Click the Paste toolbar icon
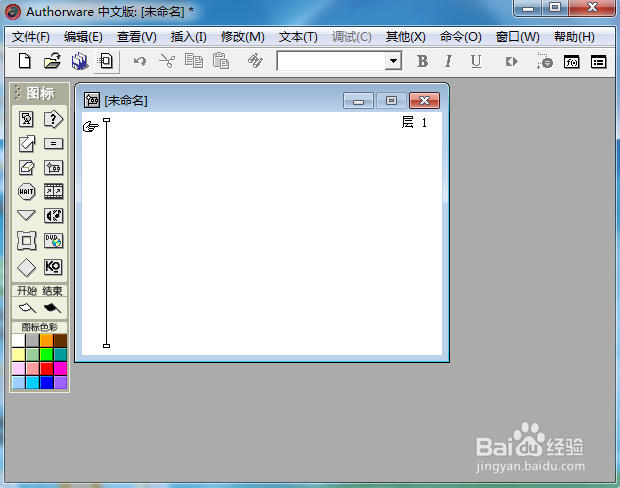This screenshot has height=488, width=620. click(221, 61)
